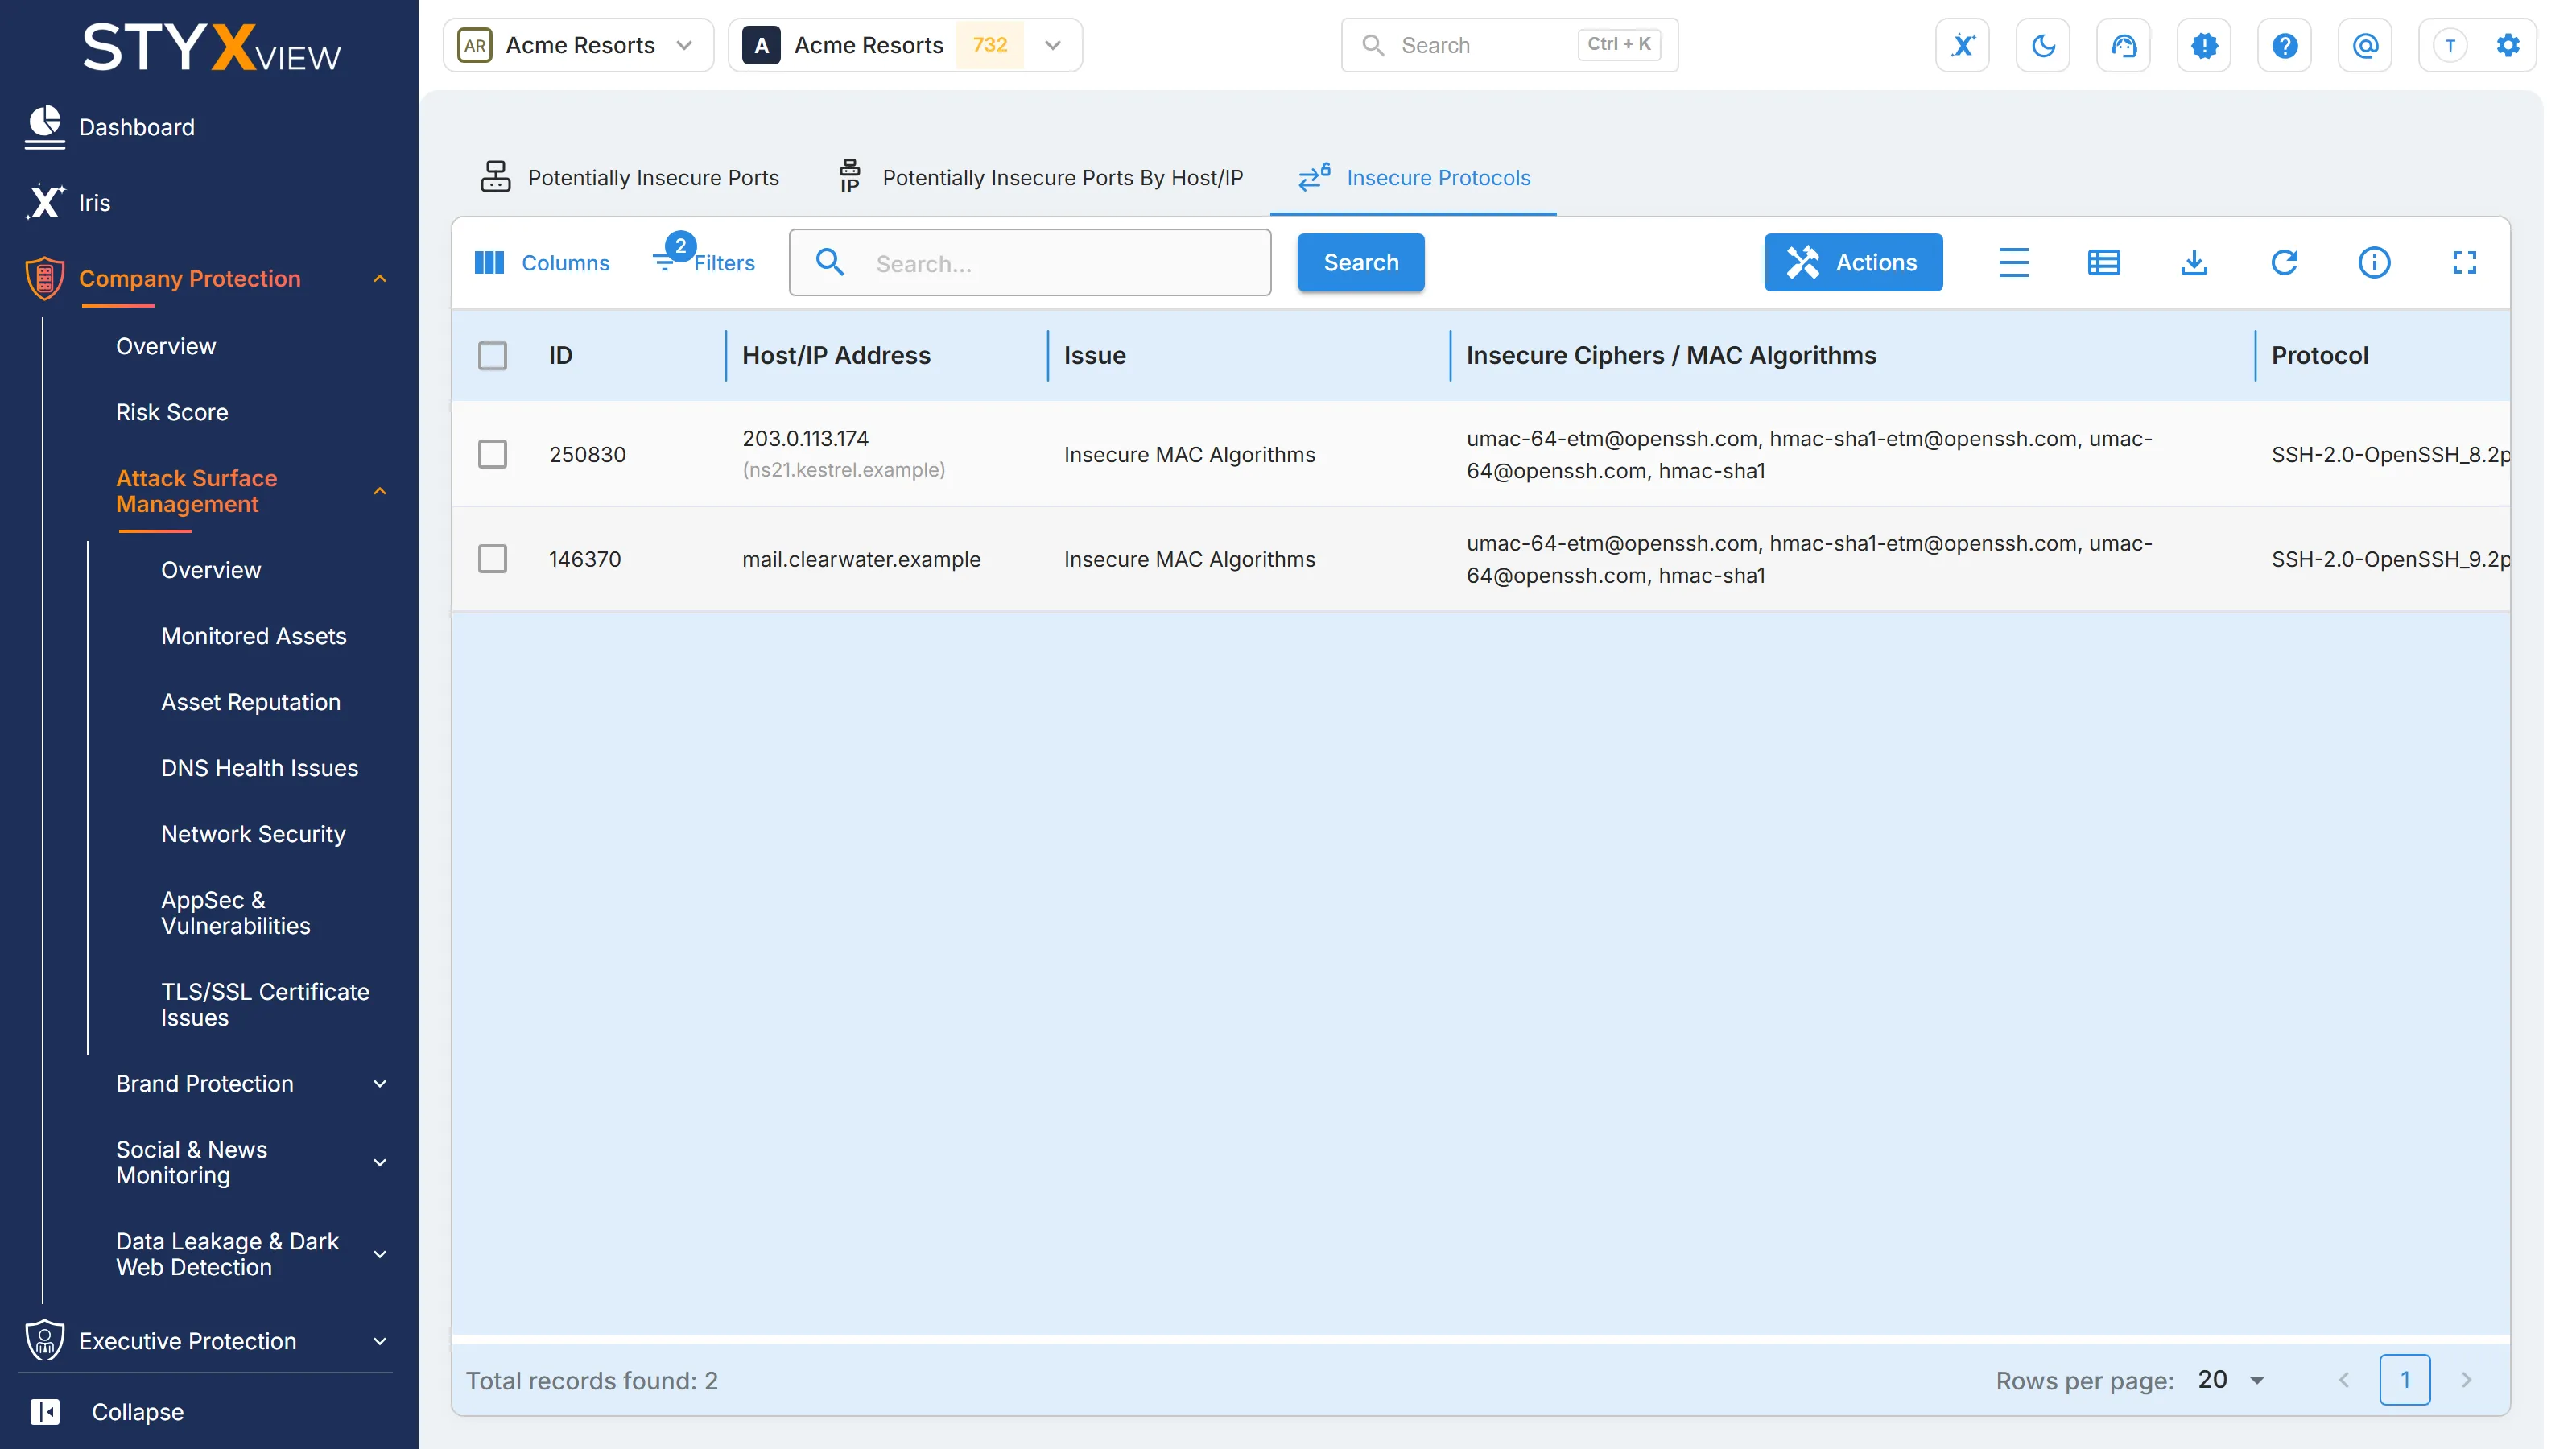Viewport: 2576px width, 1449px height.
Task: Collapse the sidebar
Action: [x=108, y=1412]
